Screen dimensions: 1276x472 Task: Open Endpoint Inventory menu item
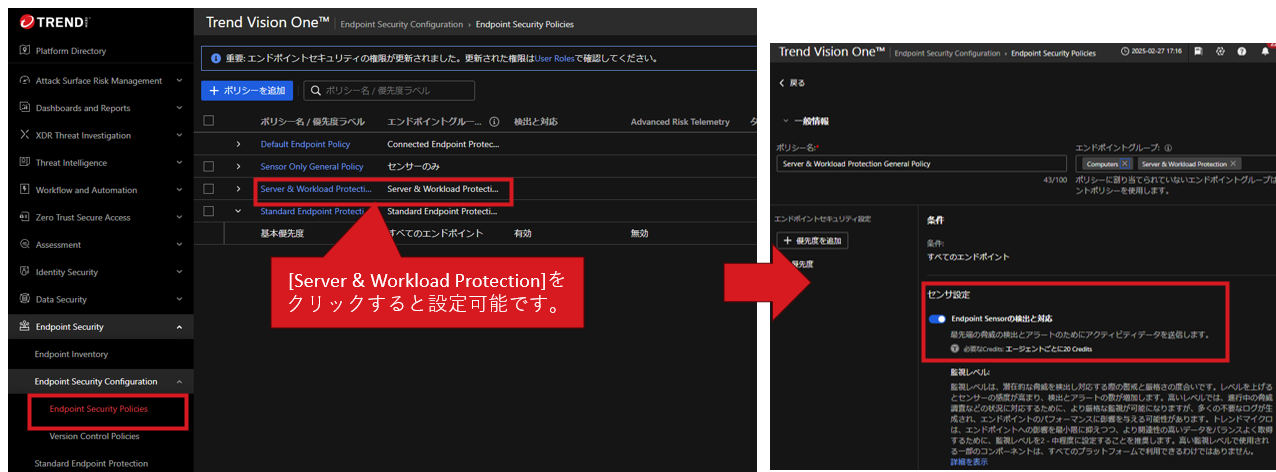click(x=71, y=354)
